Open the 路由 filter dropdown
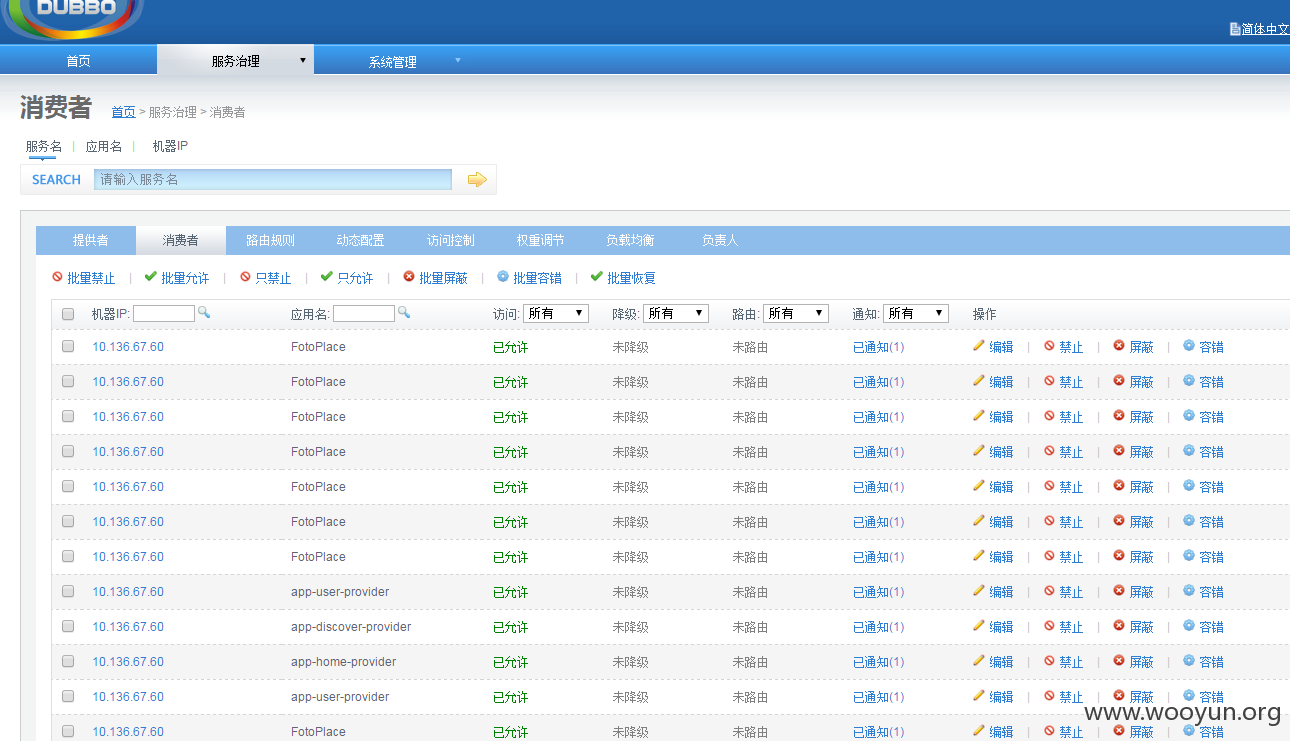Screen dimensions: 1290x741 796,313
